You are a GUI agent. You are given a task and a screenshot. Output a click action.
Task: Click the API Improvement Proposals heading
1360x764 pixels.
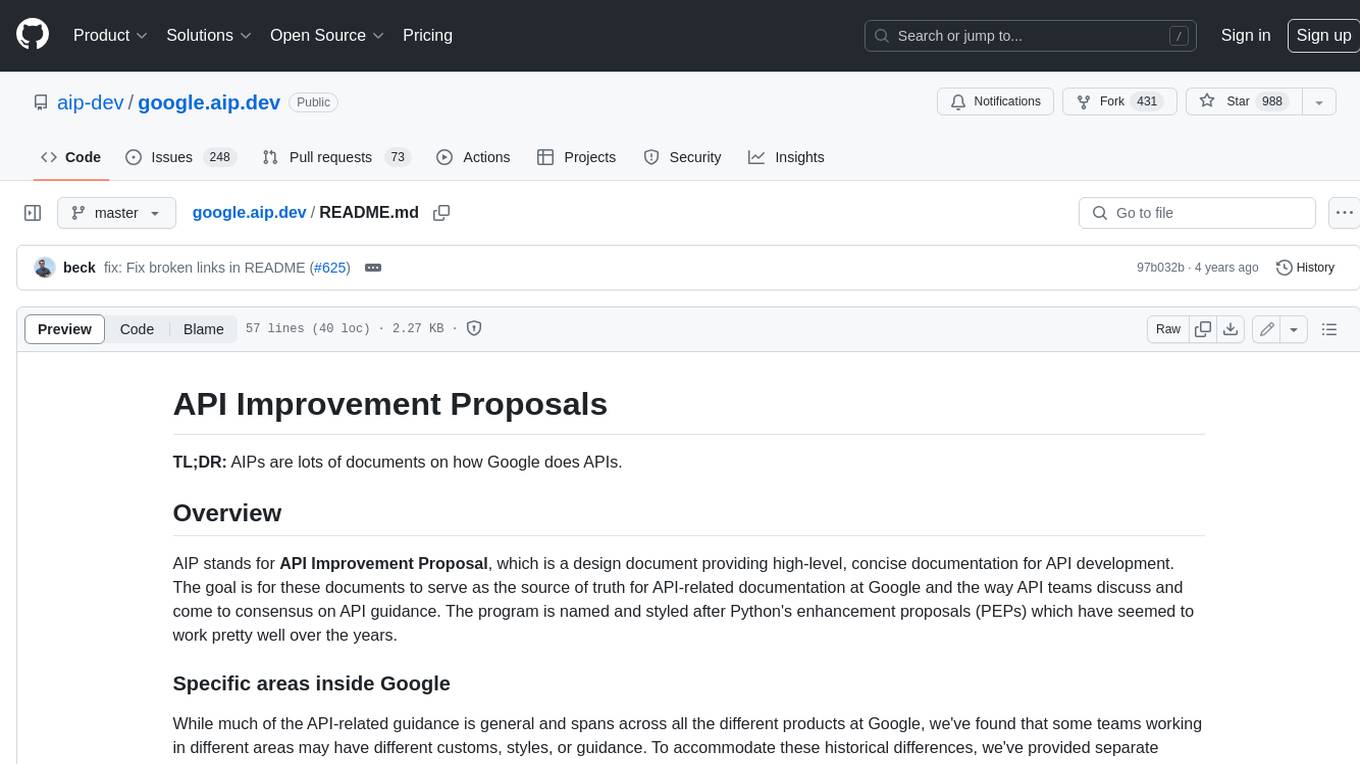(x=390, y=404)
